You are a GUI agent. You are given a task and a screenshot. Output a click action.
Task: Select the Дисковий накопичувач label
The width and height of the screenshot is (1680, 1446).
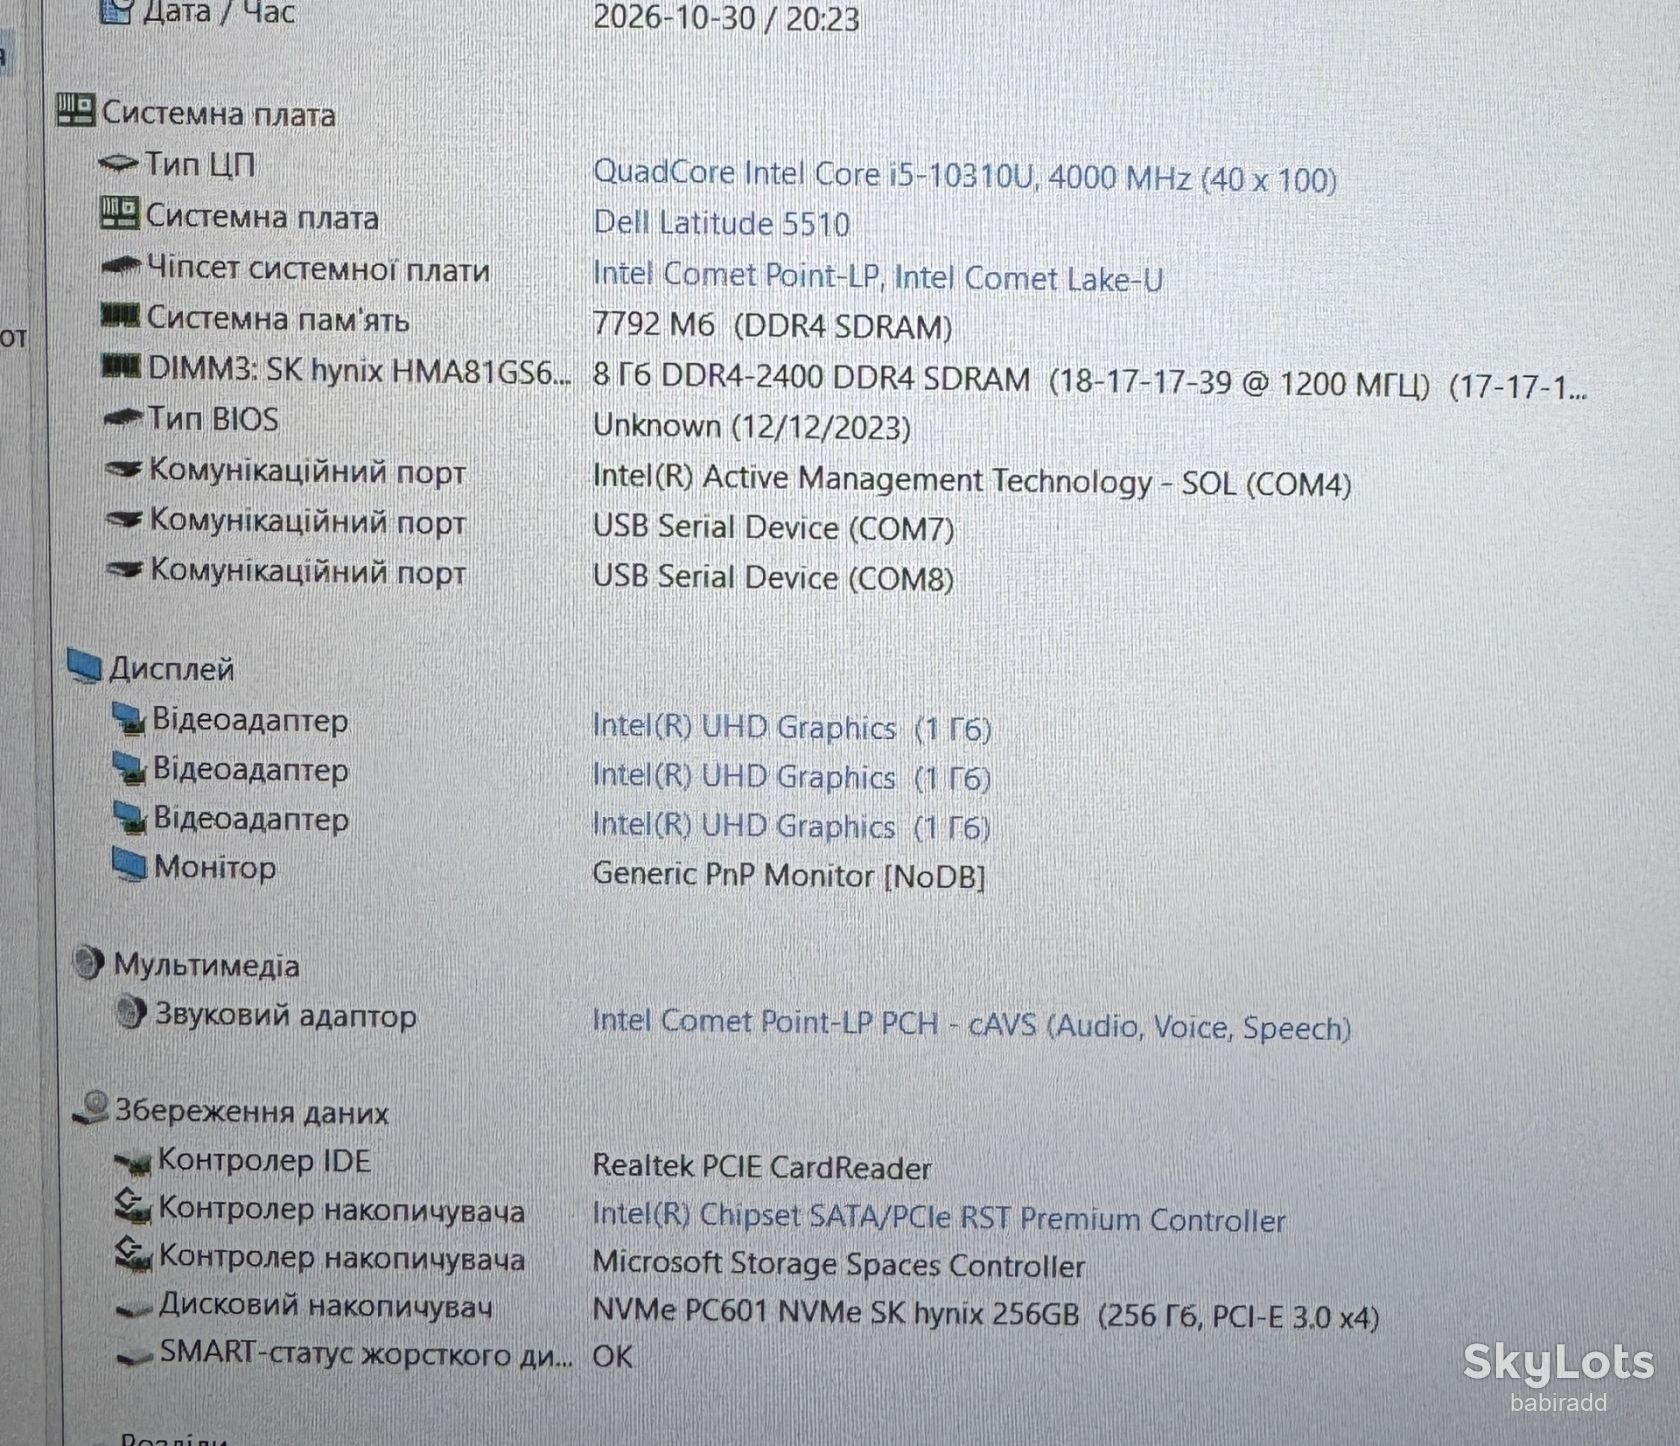pyautogui.click(x=326, y=1305)
